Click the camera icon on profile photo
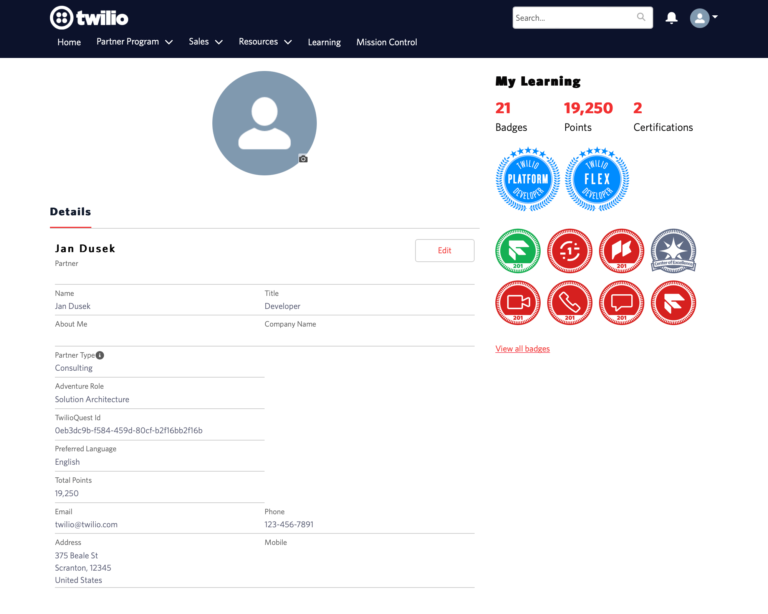The height and width of the screenshot is (614, 768). pos(303,159)
